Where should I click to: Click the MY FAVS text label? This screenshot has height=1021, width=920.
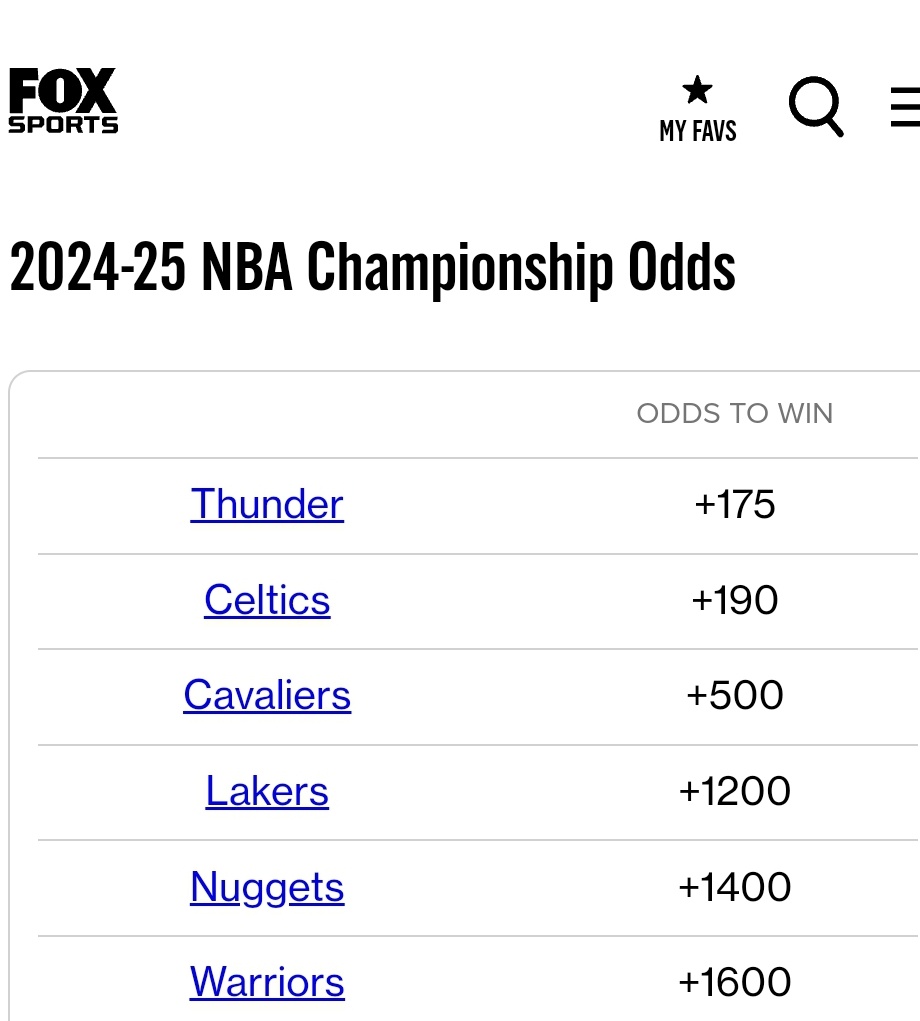[x=698, y=131]
